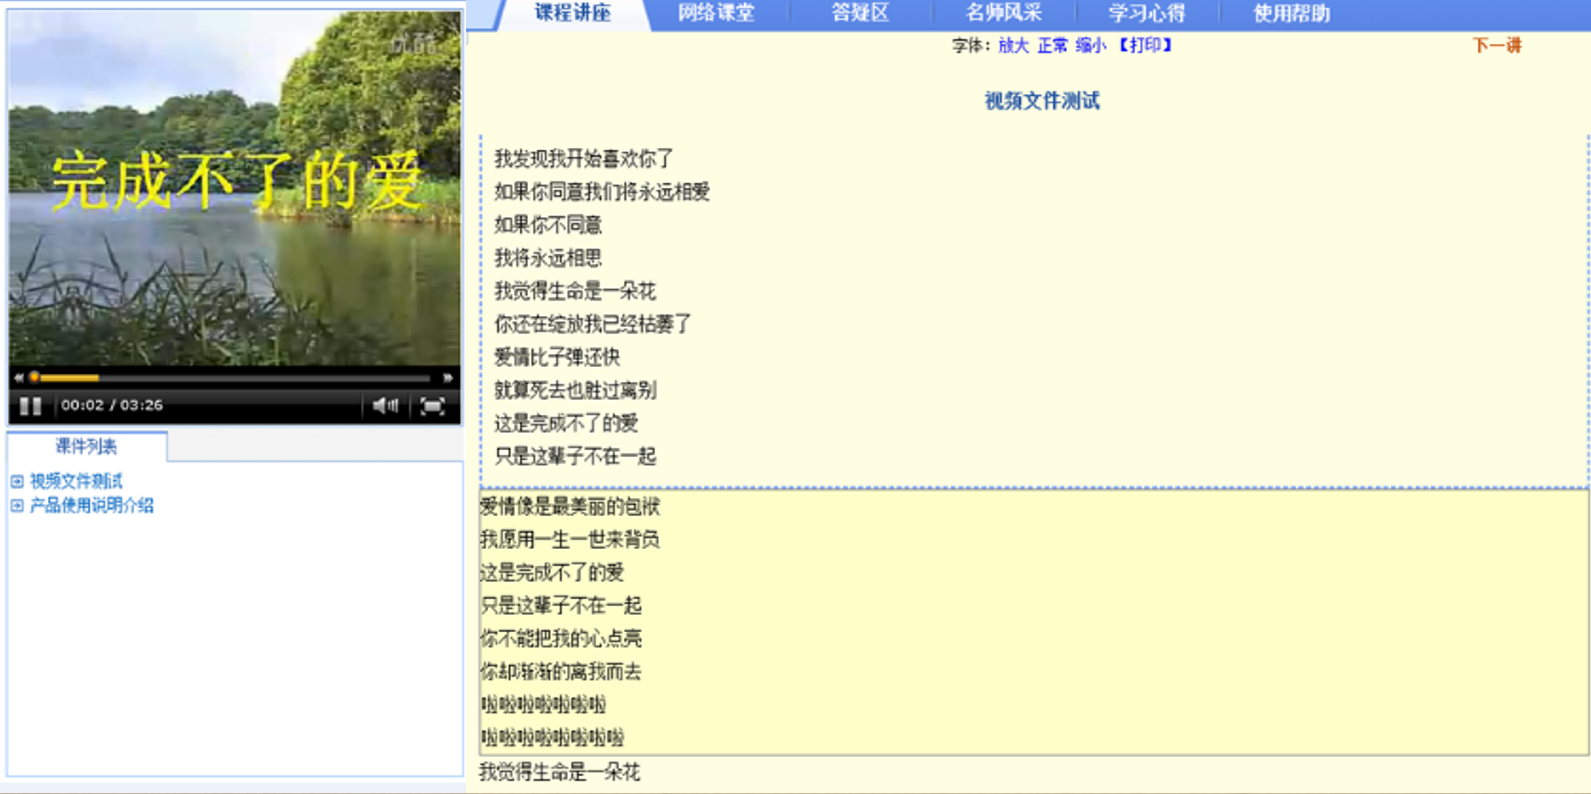Click the orange seek bar handle
This screenshot has width=1591, height=794.
coord(35,378)
